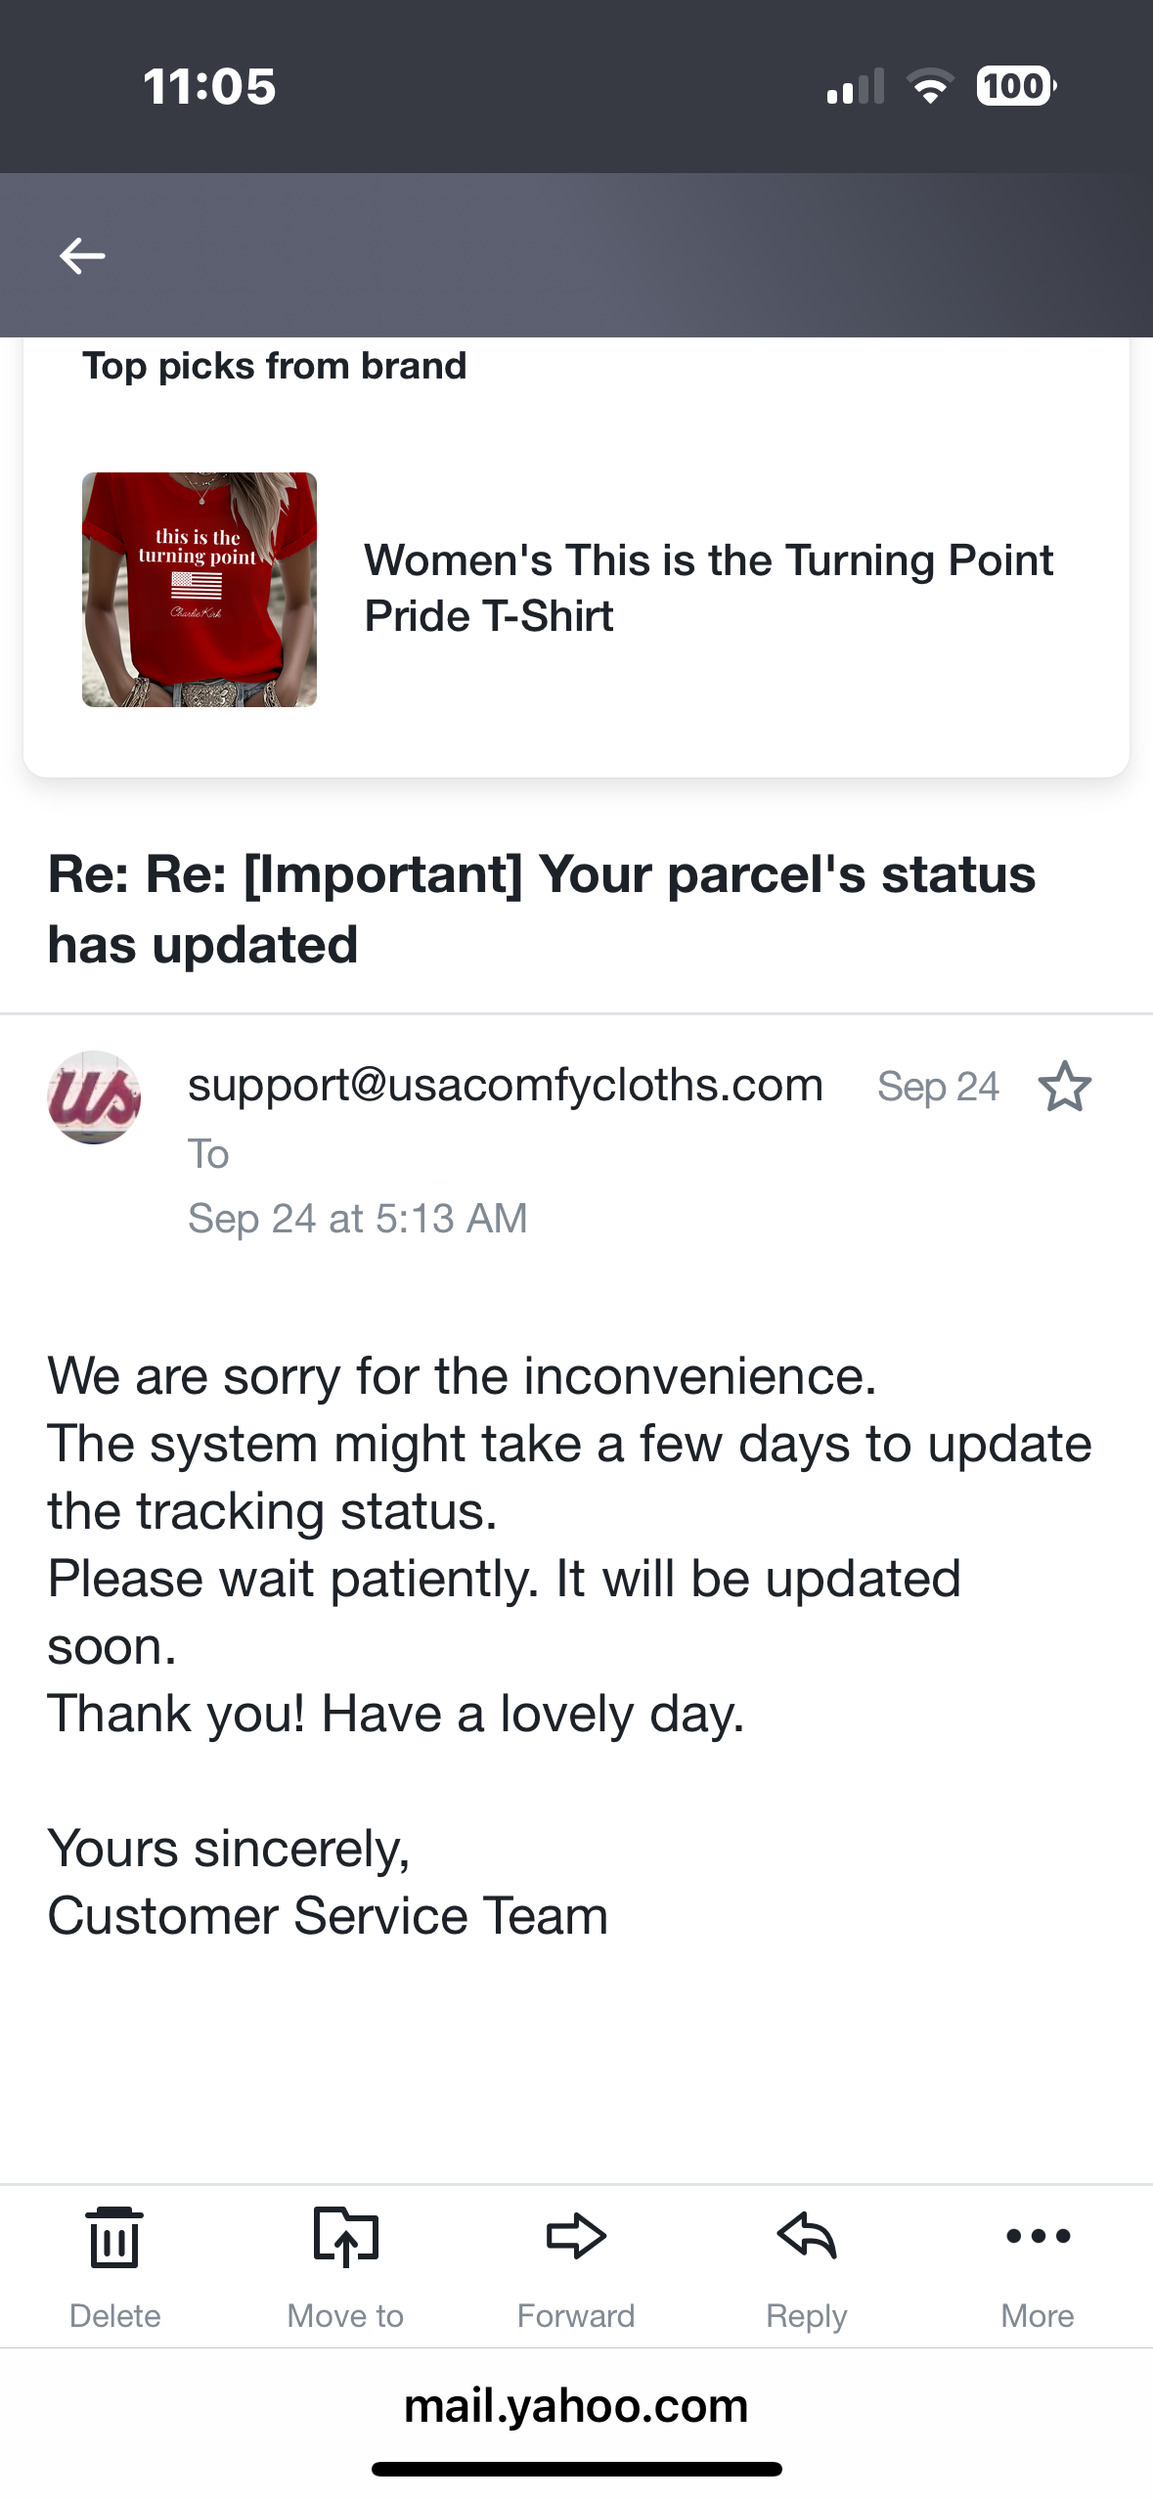Open the red Turning Point shirt thumbnail
Viewport: 1153px width, 2500px height.
(x=199, y=589)
